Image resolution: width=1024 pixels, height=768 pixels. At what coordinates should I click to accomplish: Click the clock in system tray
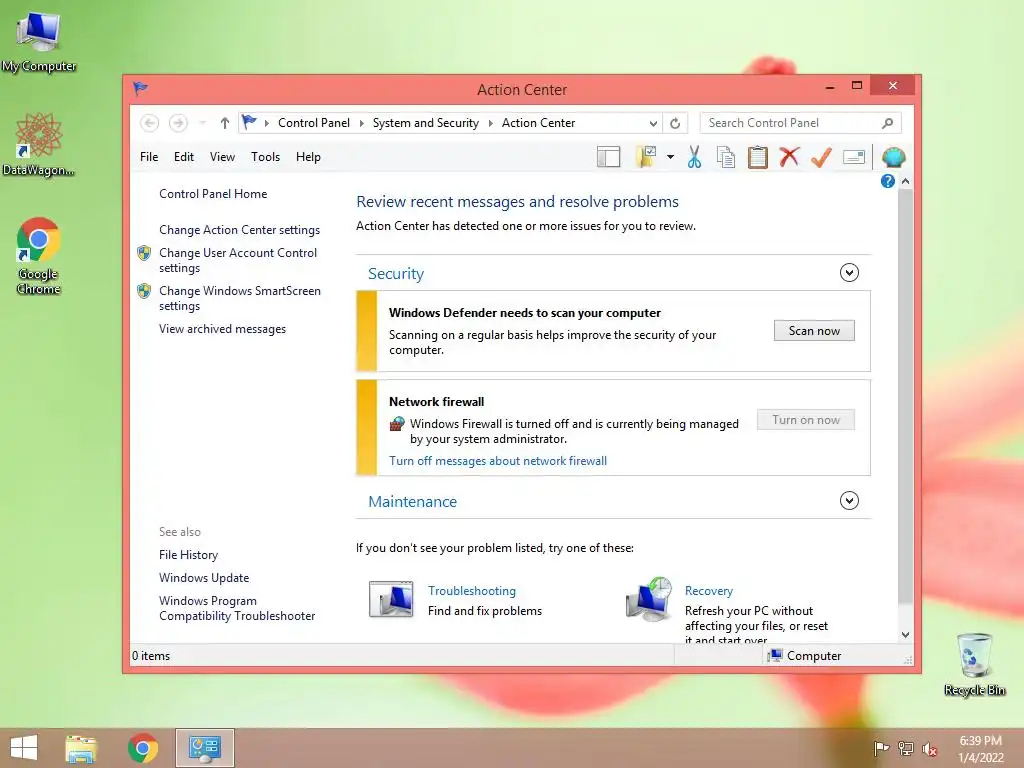tap(980, 749)
